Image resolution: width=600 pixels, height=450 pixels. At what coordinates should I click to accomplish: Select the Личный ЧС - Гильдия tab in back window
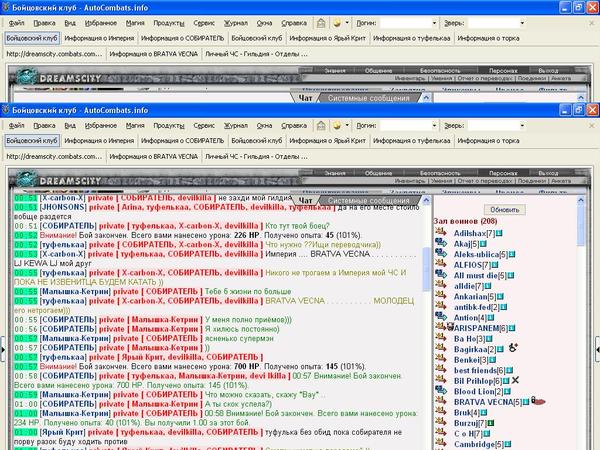(256, 54)
